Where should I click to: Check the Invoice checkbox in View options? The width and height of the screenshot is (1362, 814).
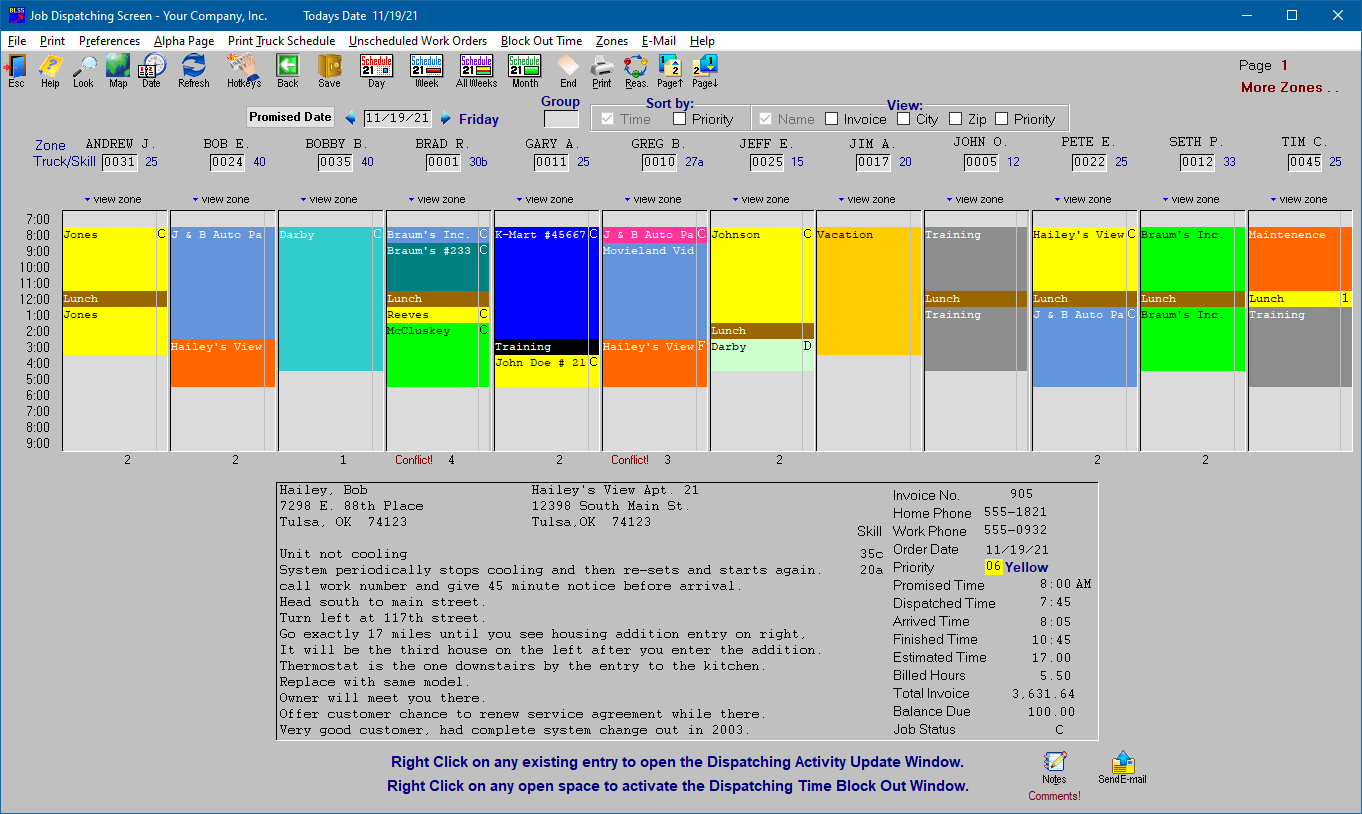pos(832,119)
